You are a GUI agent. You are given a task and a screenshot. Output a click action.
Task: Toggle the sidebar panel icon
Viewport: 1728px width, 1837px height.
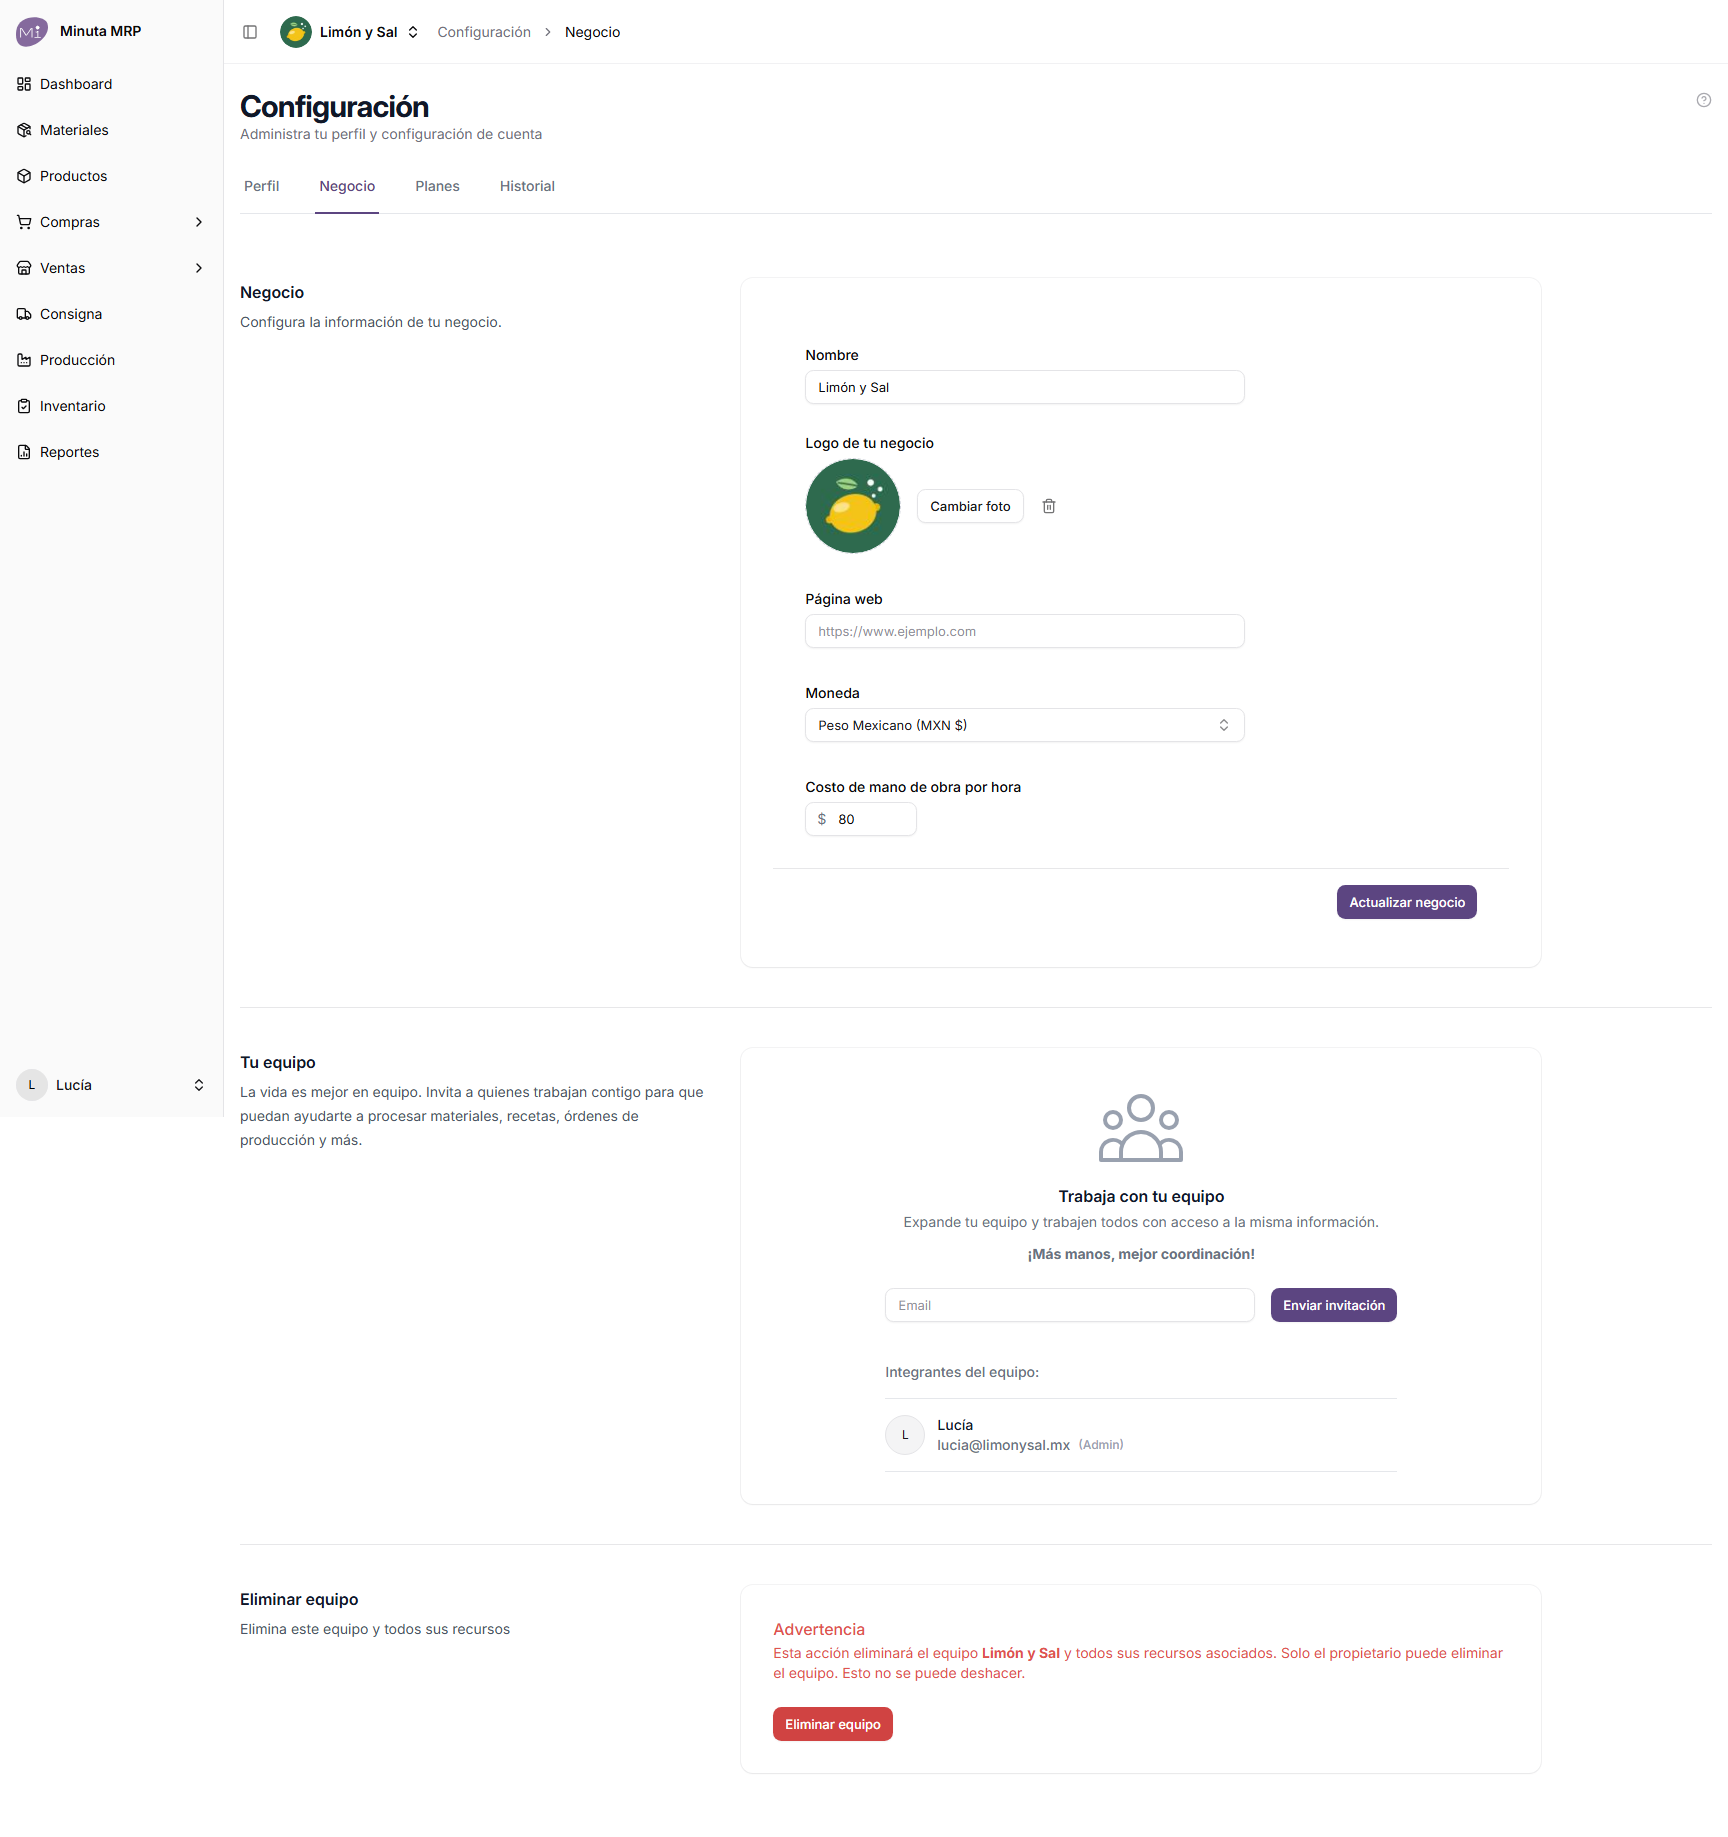click(x=250, y=32)
